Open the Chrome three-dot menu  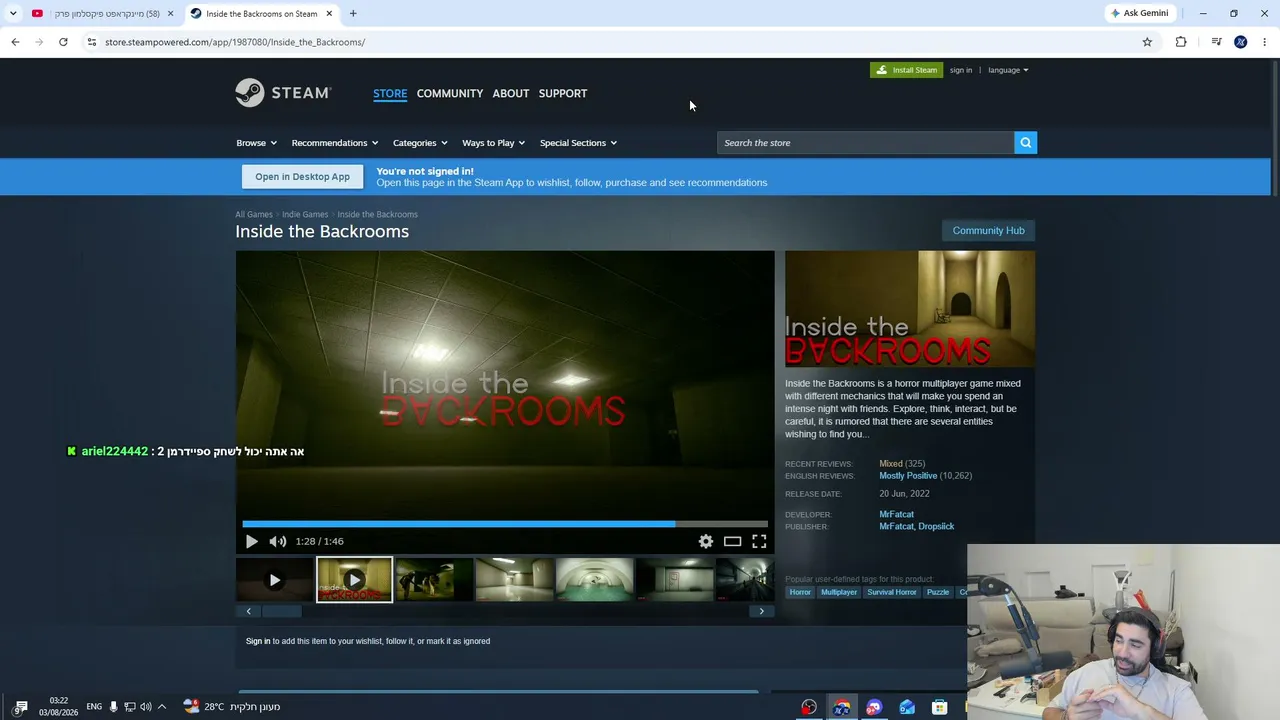(1265, 42)
